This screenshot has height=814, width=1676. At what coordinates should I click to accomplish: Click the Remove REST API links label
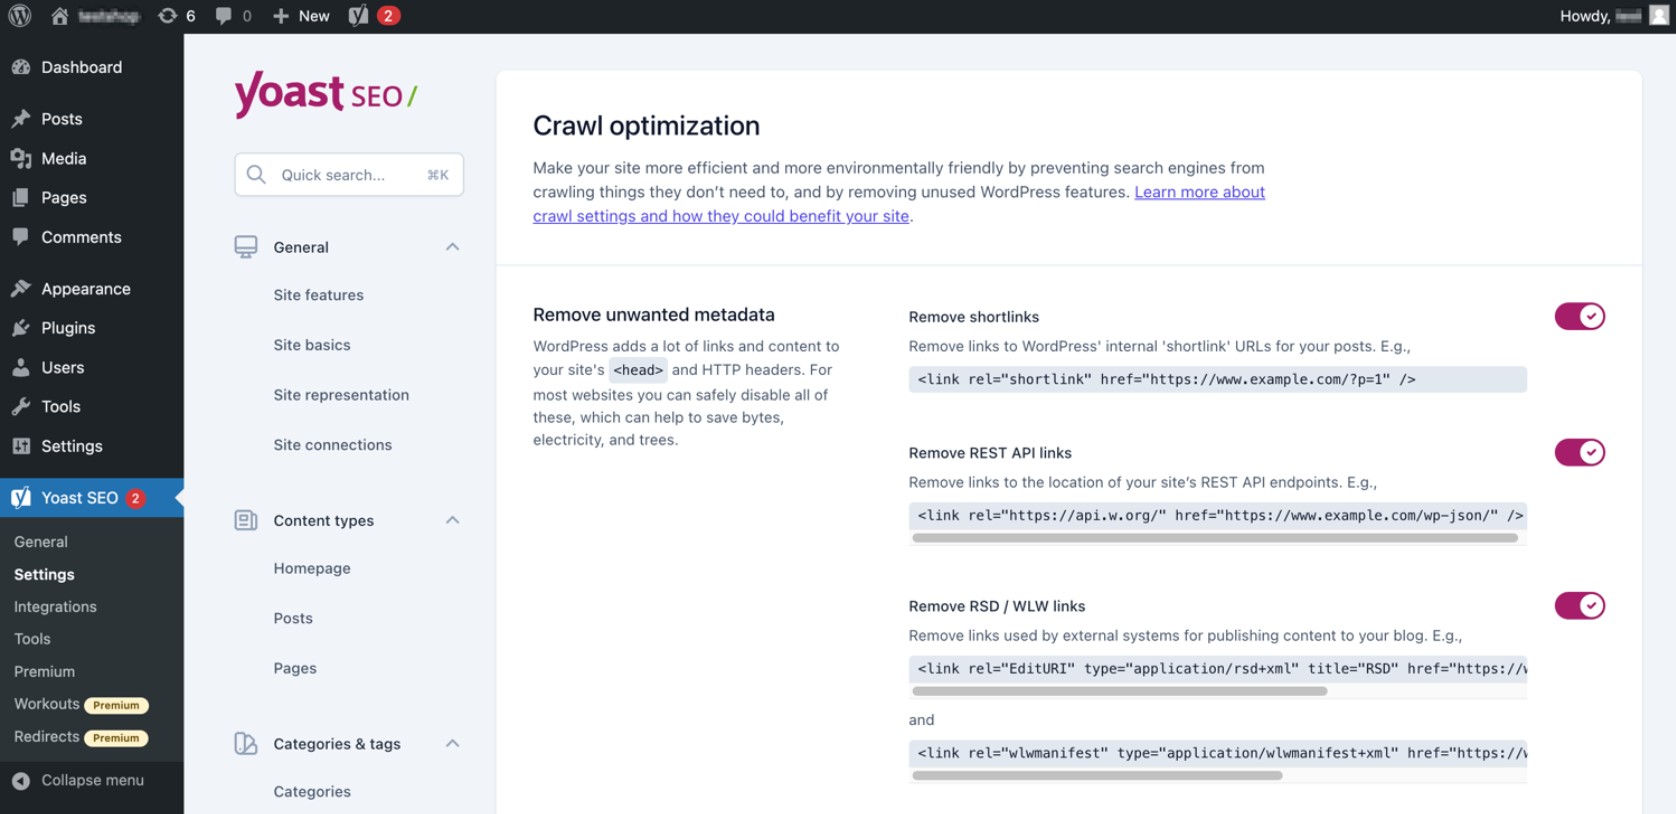tap(990, 453)
